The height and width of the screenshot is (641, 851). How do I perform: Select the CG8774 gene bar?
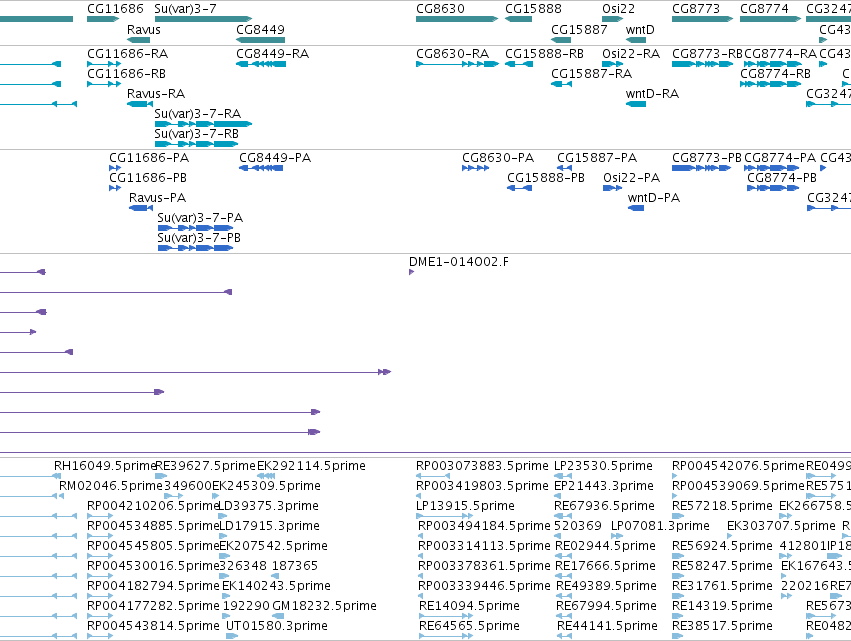771,19
